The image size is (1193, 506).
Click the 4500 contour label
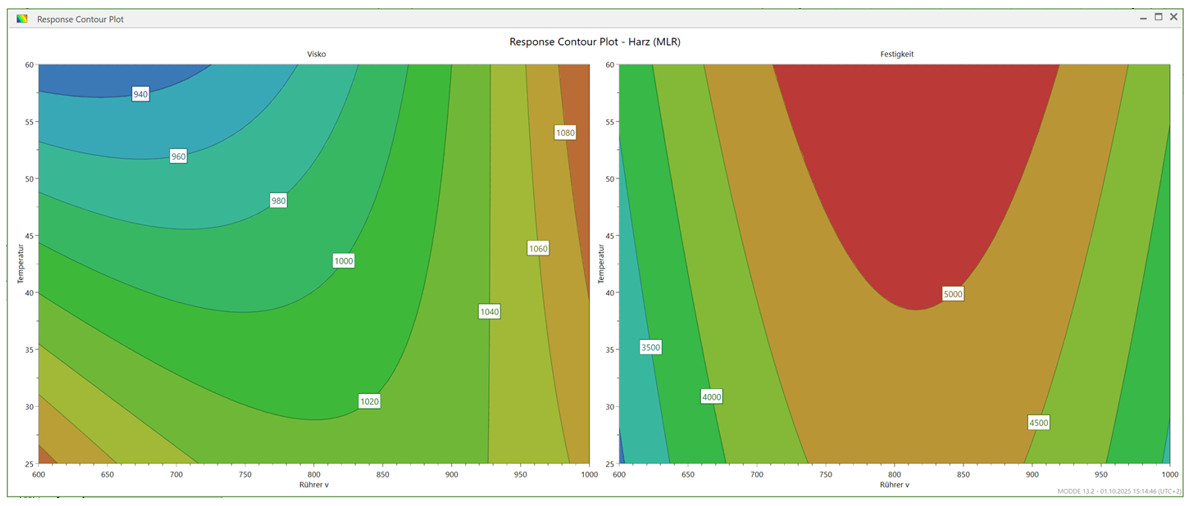(x=1038, y=423)
